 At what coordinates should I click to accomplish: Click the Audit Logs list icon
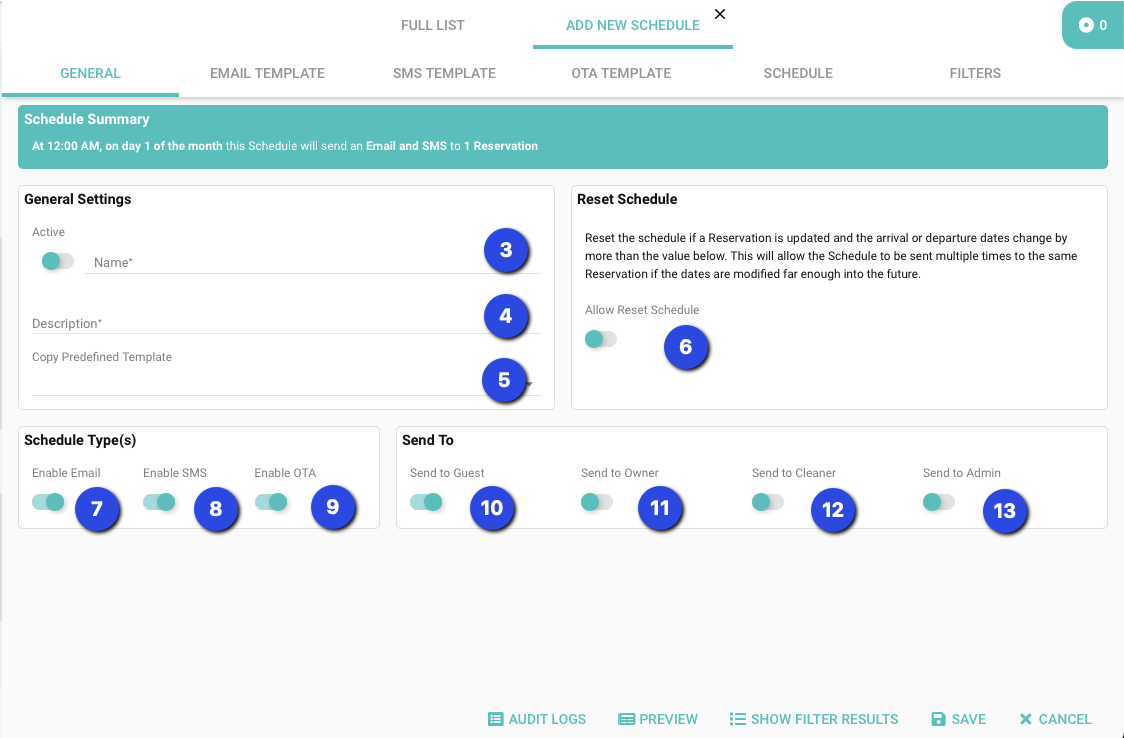[x=495, y=719]
